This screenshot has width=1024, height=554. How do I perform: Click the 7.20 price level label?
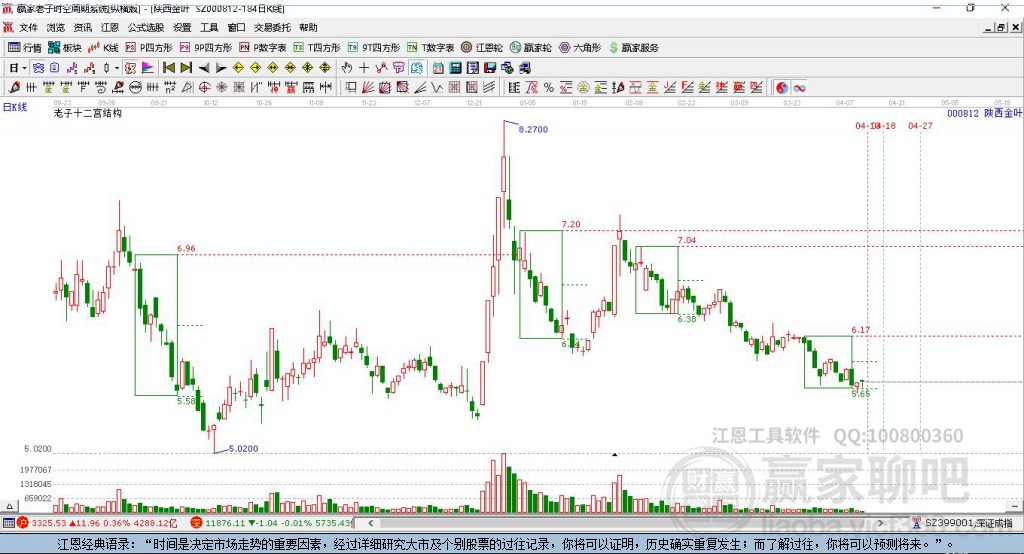pos(571,224)
